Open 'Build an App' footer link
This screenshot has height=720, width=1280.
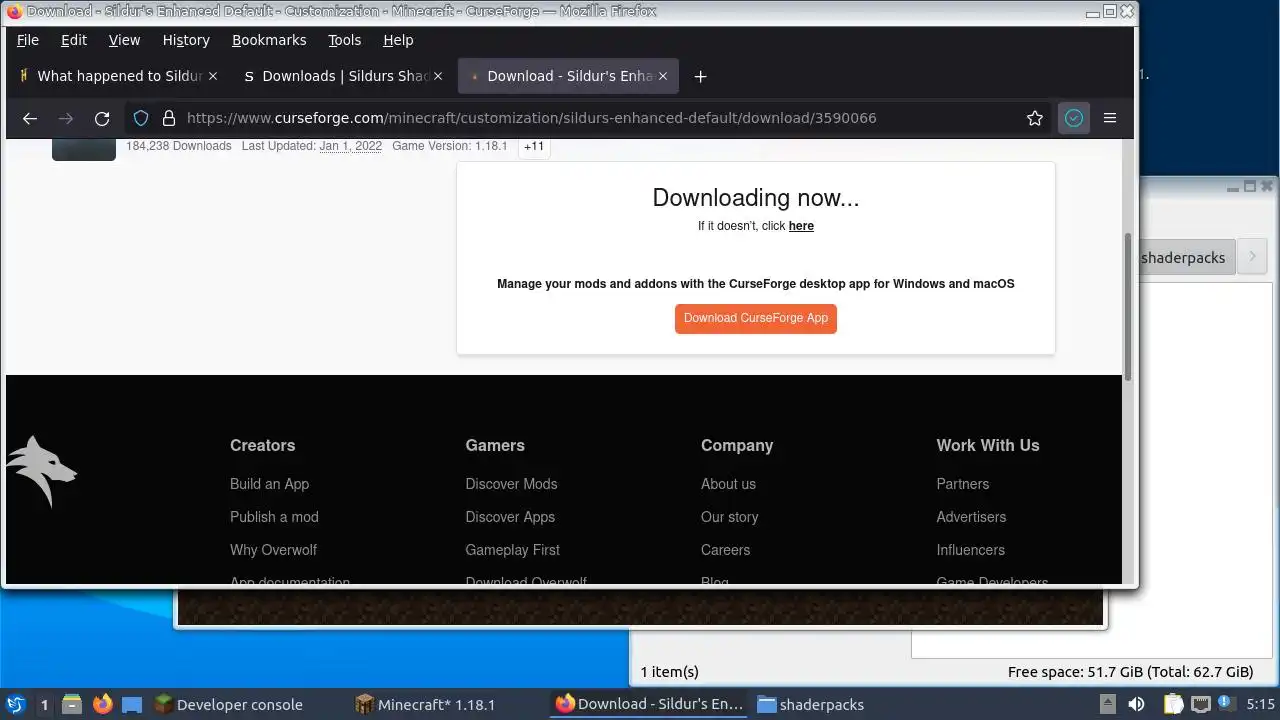[269, 484]
